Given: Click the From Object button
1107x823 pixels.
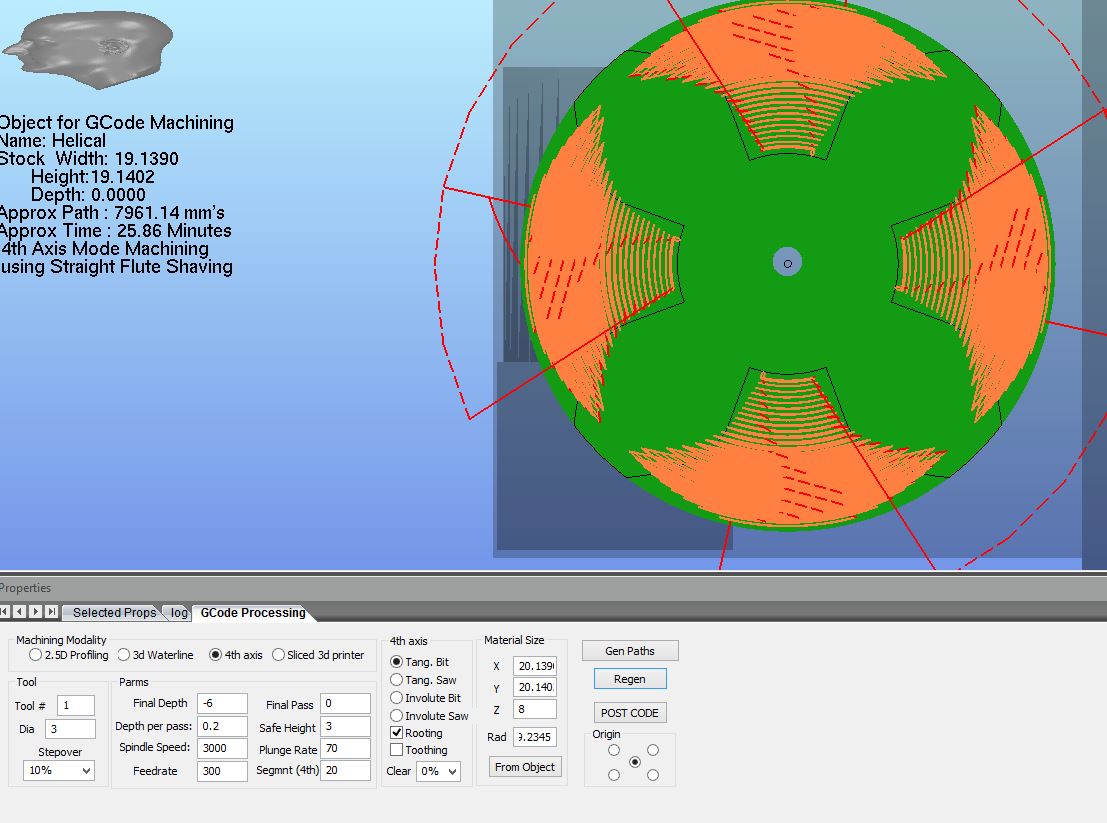Looking at the screenshot, I should 525,767.
